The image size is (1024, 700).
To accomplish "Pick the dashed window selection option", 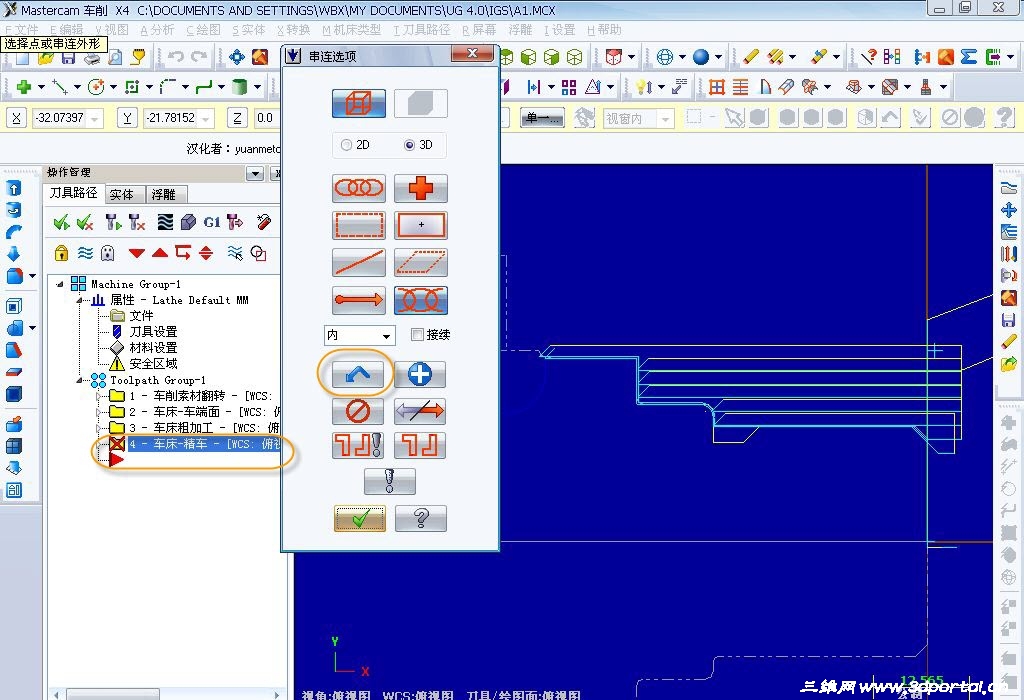I will [x=359, y=225].
